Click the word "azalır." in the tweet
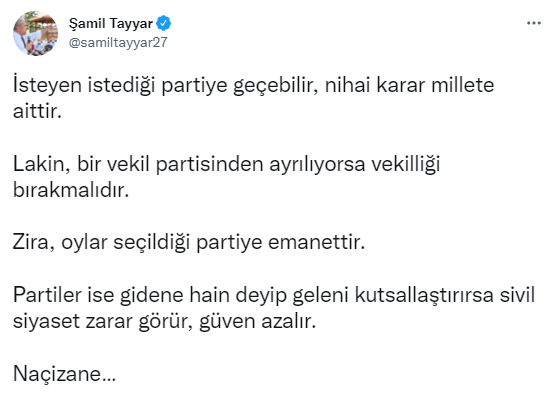The height and width of the screenshot is (396, 555). click(x=288, y=321)
